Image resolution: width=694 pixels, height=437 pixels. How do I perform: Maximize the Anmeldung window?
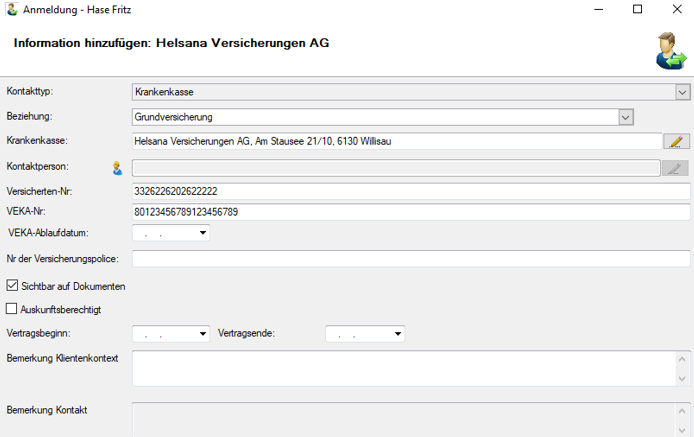[637, 9]
